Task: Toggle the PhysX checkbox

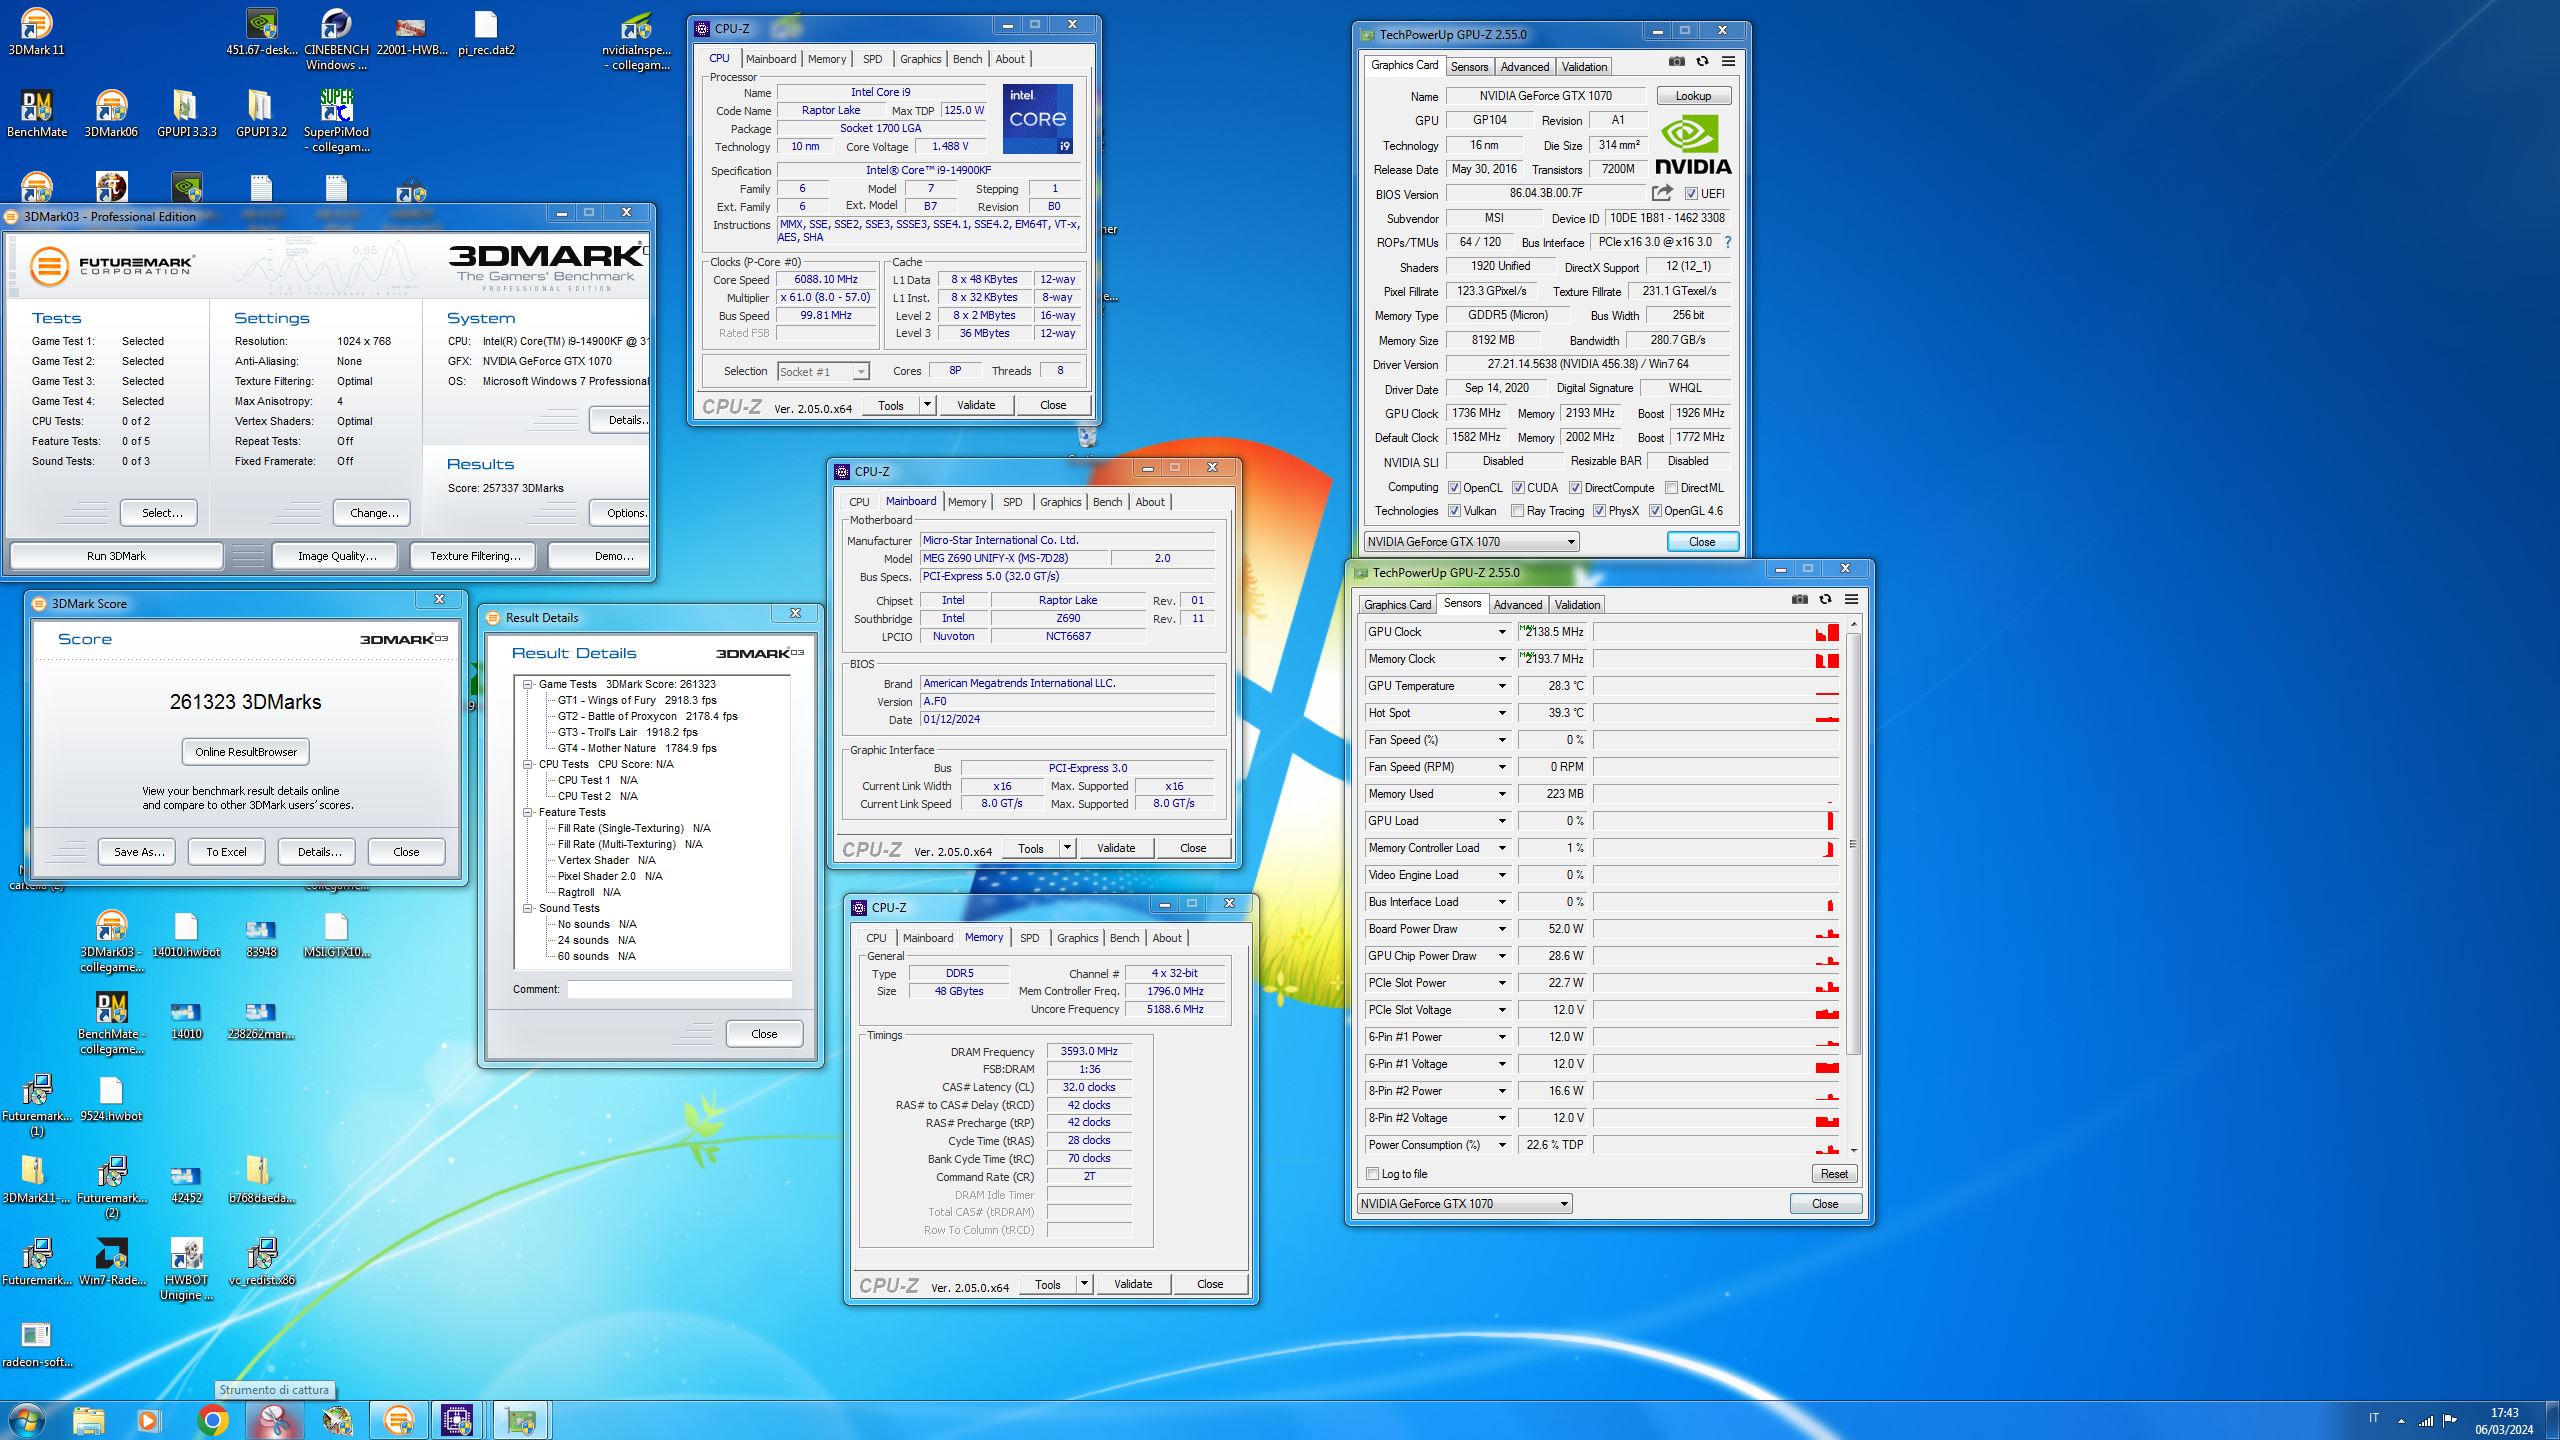Action: [x=1599, y=511]
